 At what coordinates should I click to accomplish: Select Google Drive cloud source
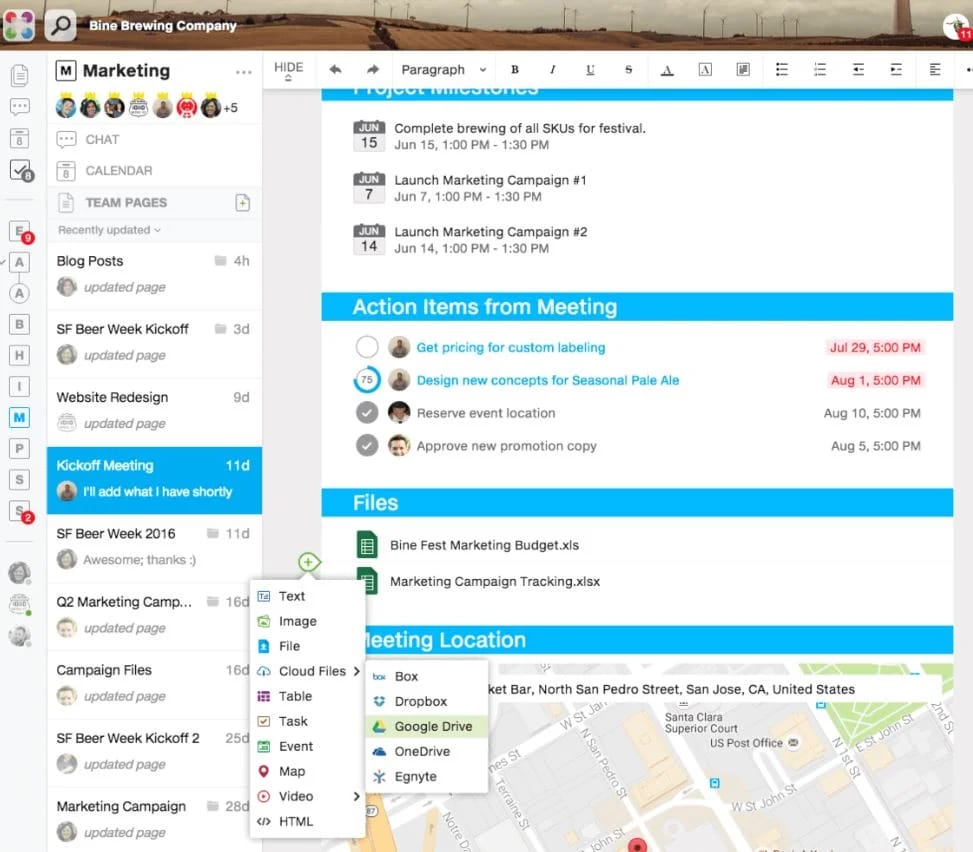point(427,726)
